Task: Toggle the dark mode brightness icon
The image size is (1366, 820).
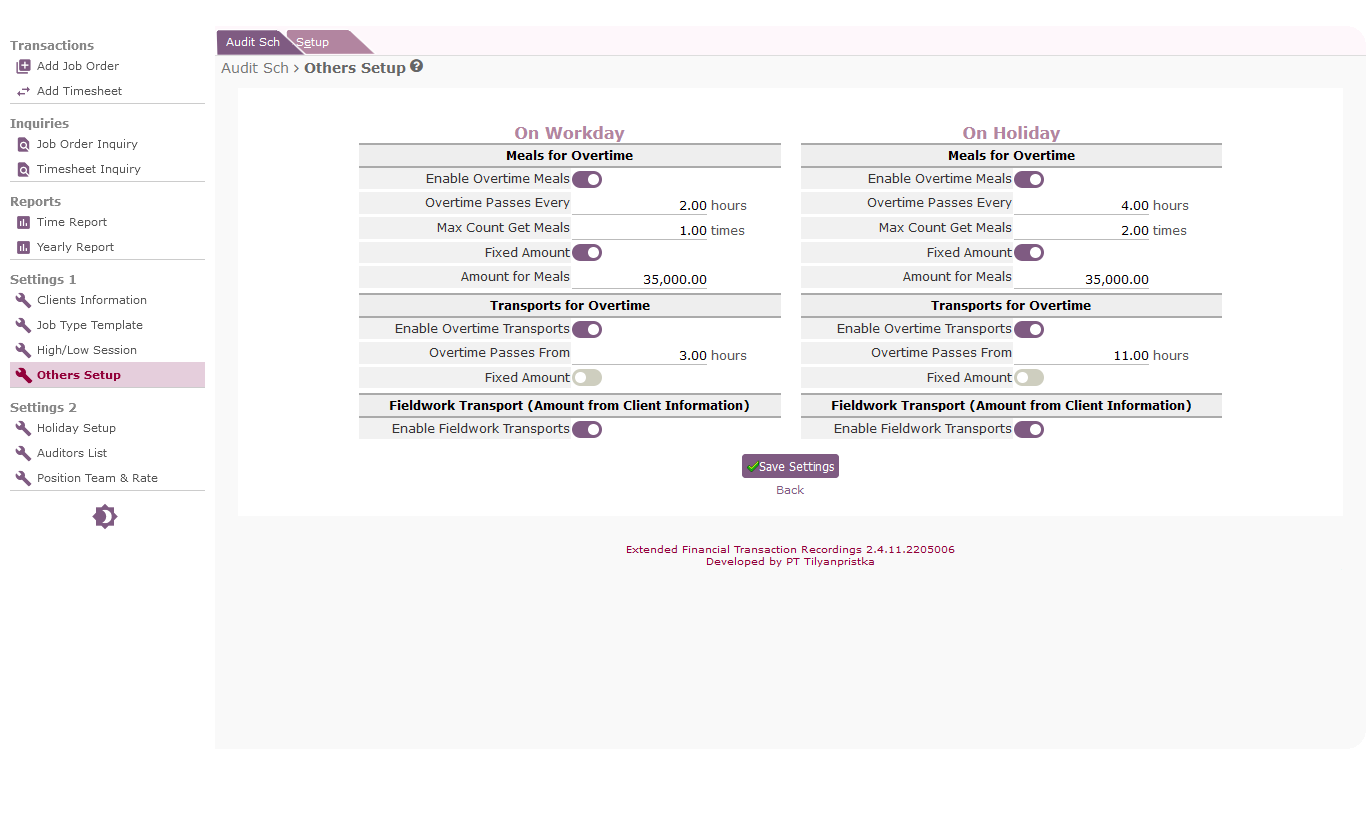Action: (x=105, y=517)
